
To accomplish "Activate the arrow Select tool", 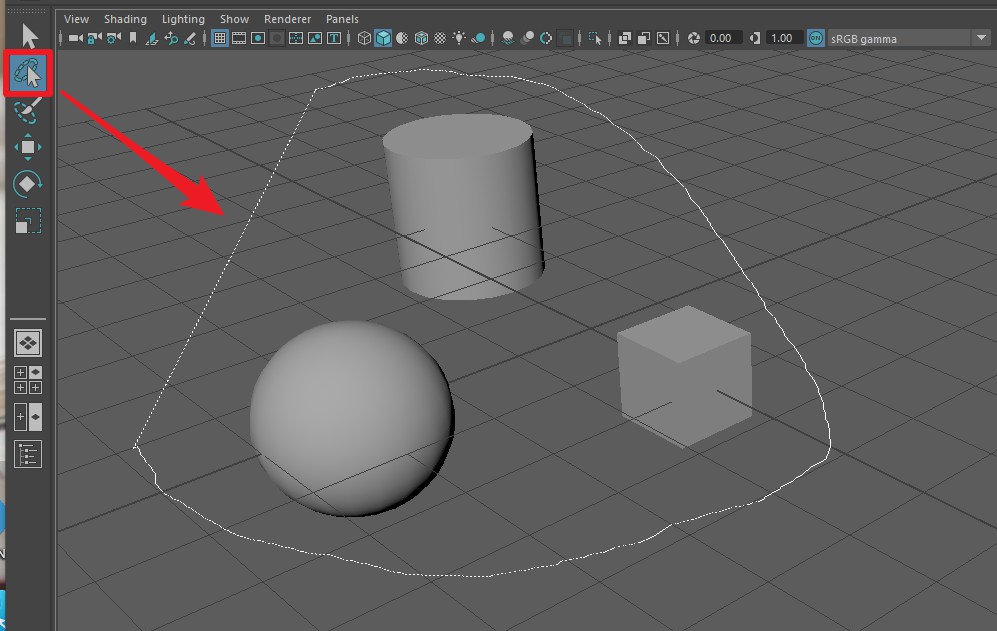I will coord(29,37).
